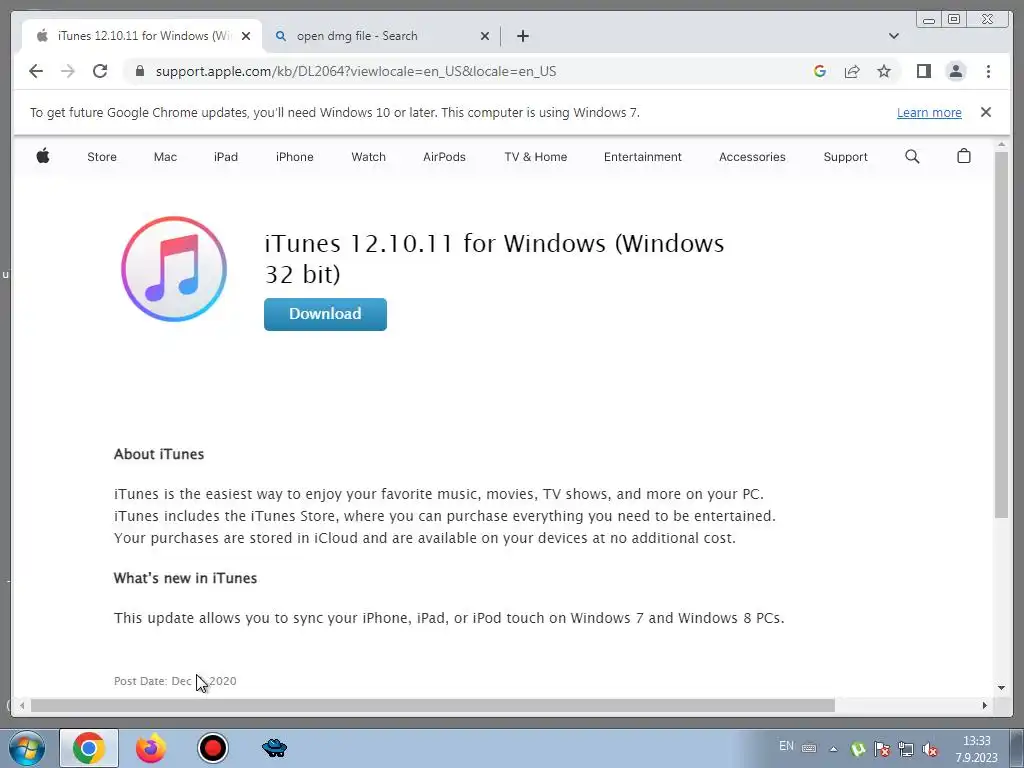Screen dimensions: 1024x768
Task: Click the scroll up arrow
Action: pos(1002,144)
